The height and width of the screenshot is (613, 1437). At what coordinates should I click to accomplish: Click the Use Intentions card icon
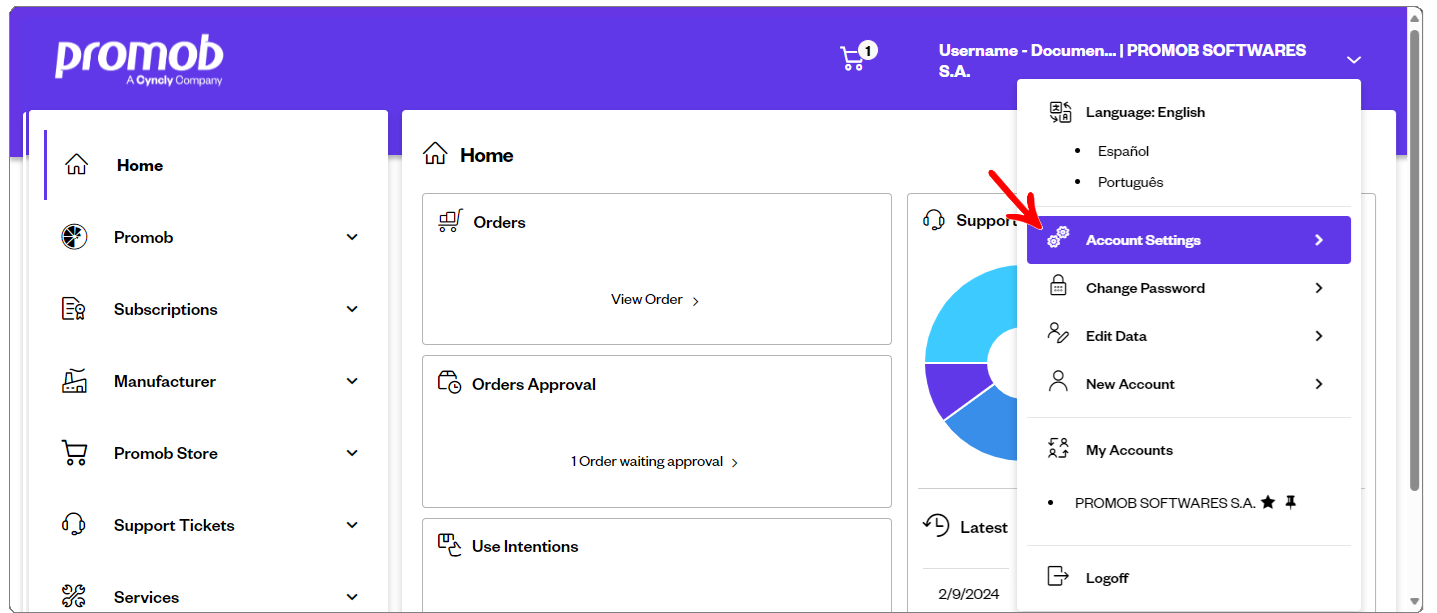(450, 545)
